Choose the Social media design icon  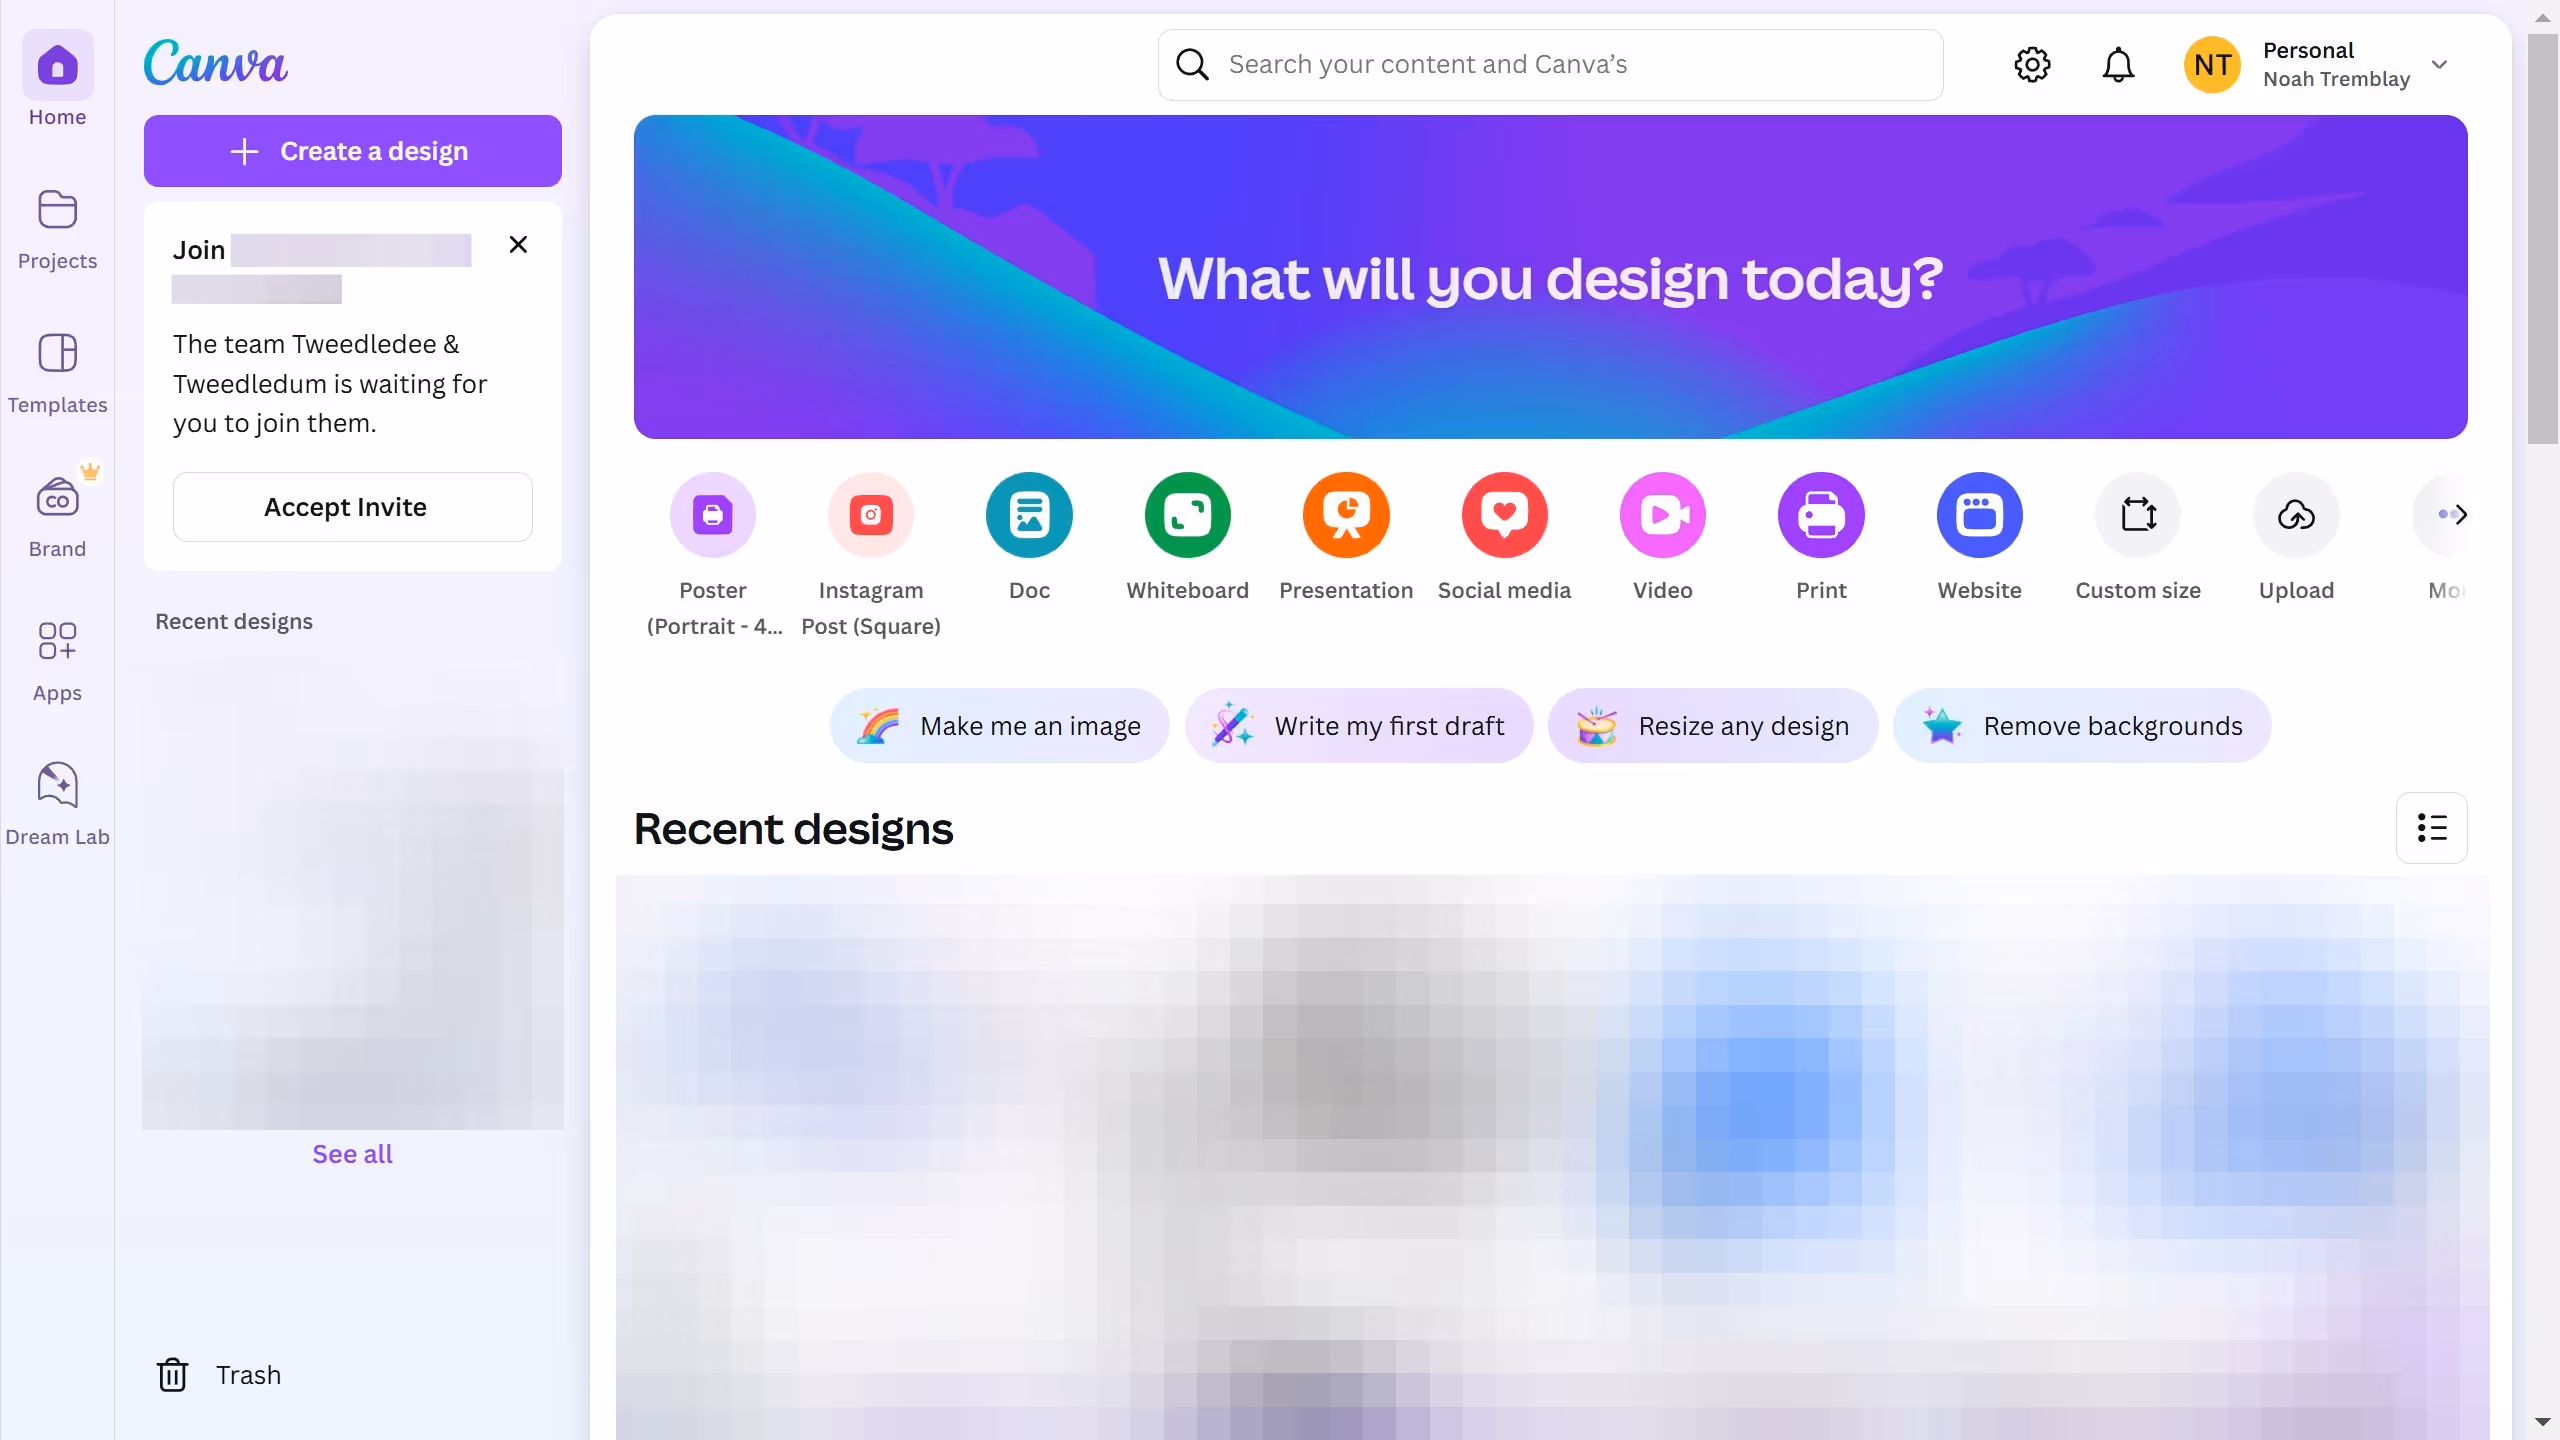1504,515
